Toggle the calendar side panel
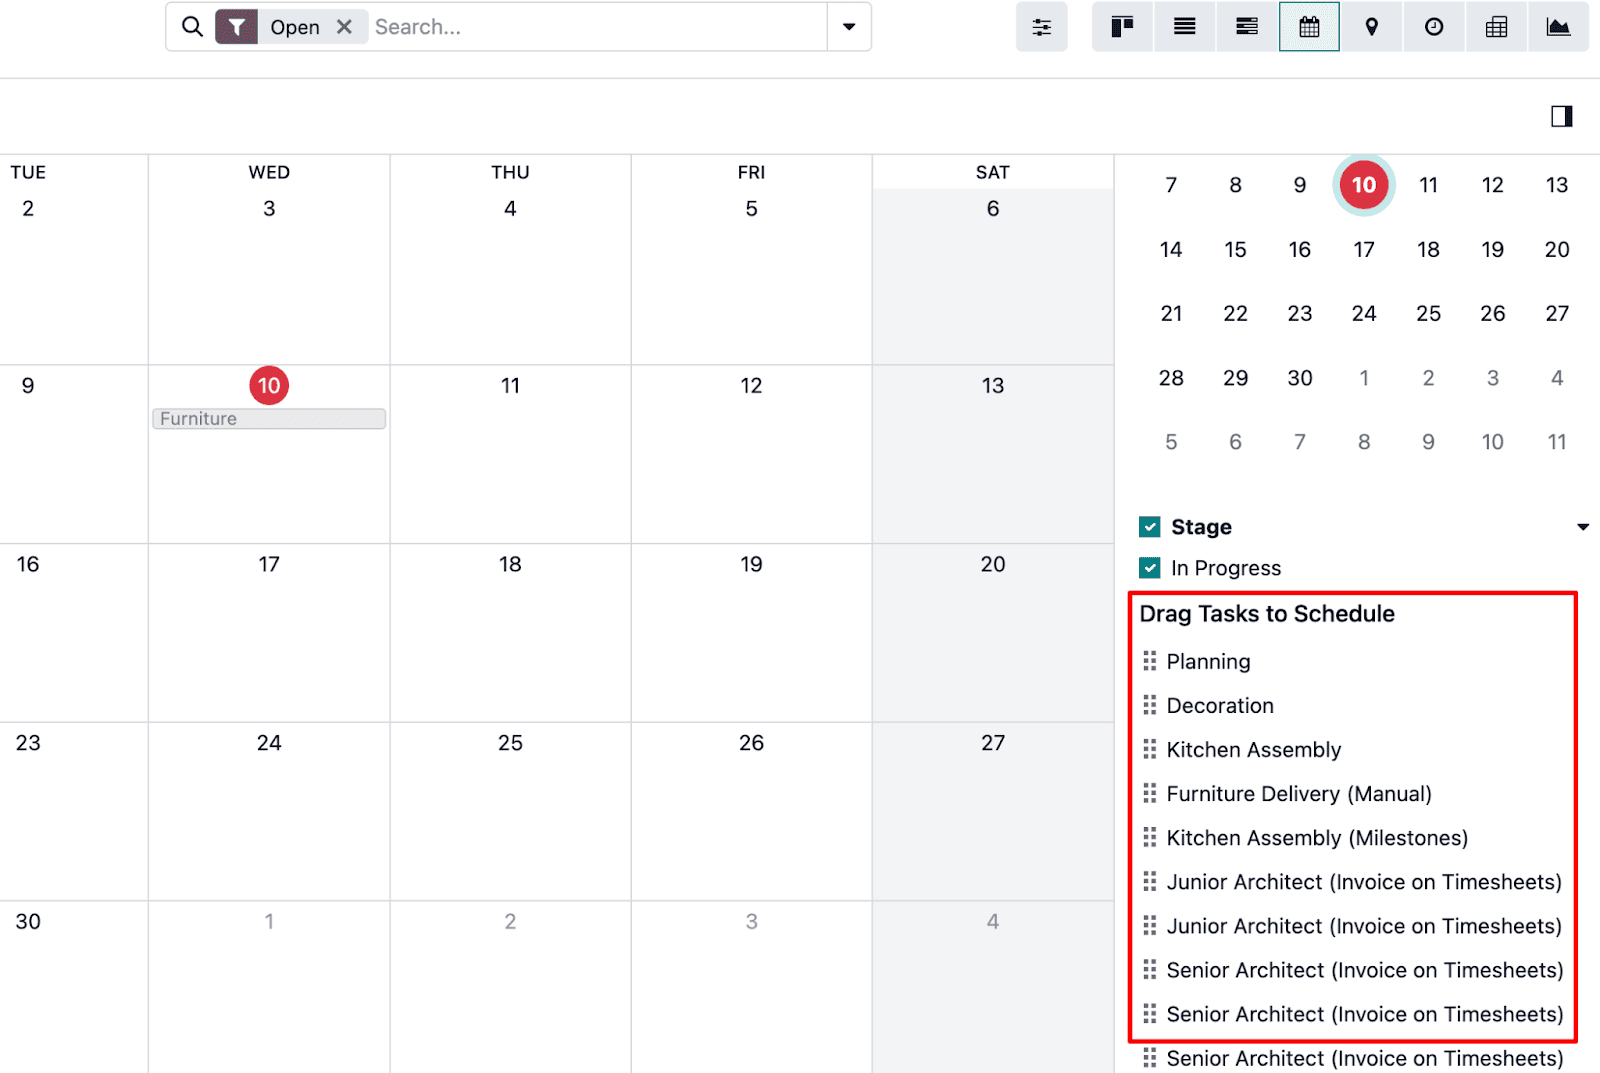This screenshot has height=1073, width=1600. click(x=1561, y=117)
